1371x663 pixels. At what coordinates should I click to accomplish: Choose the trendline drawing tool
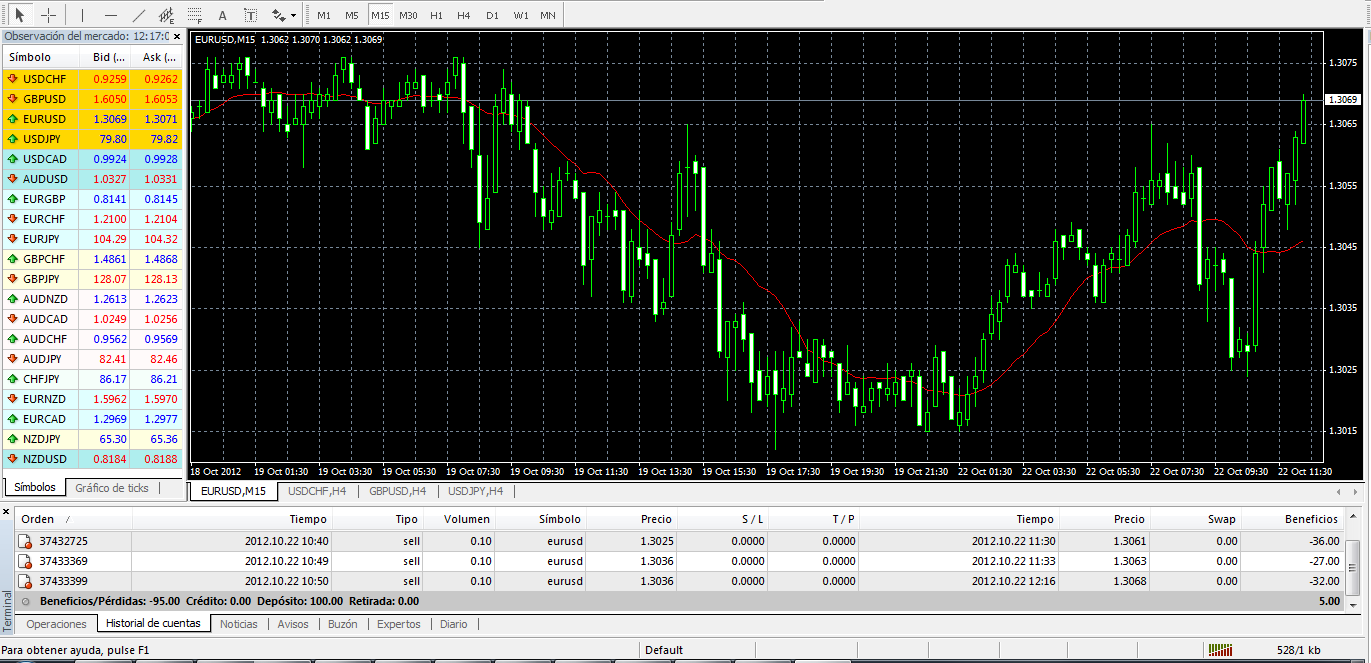139,15
